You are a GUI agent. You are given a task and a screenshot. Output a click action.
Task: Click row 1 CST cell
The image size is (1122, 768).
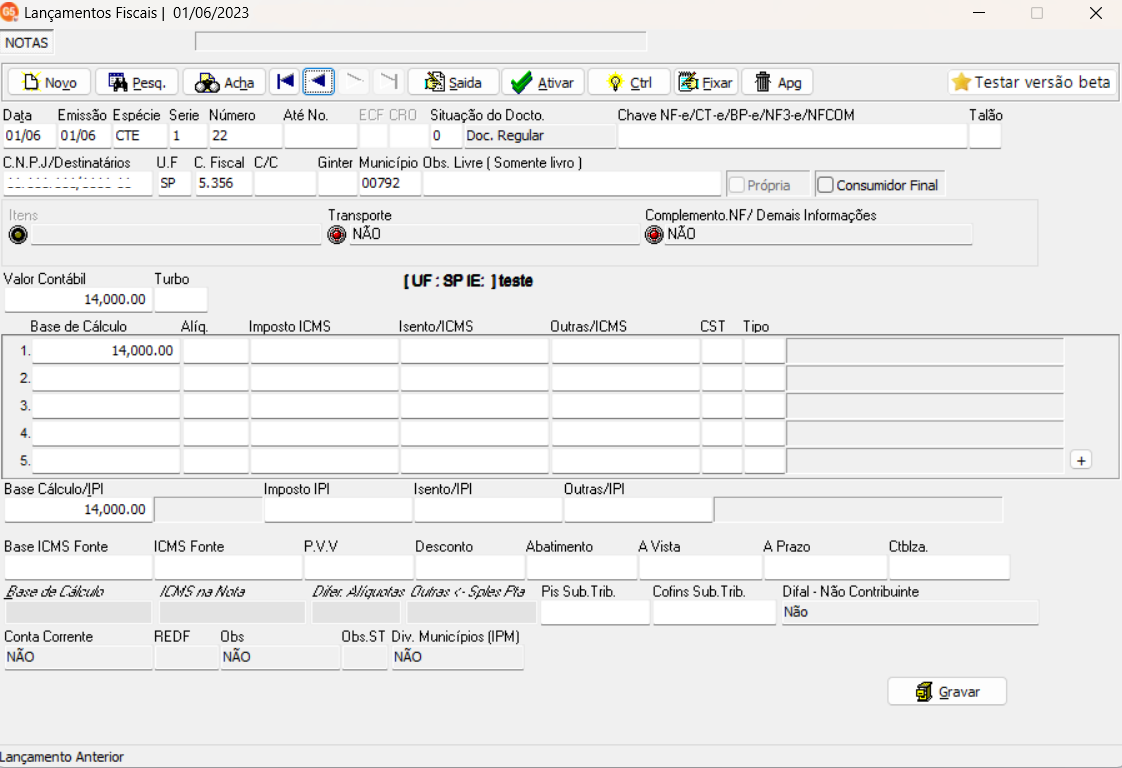click(721, 351)
